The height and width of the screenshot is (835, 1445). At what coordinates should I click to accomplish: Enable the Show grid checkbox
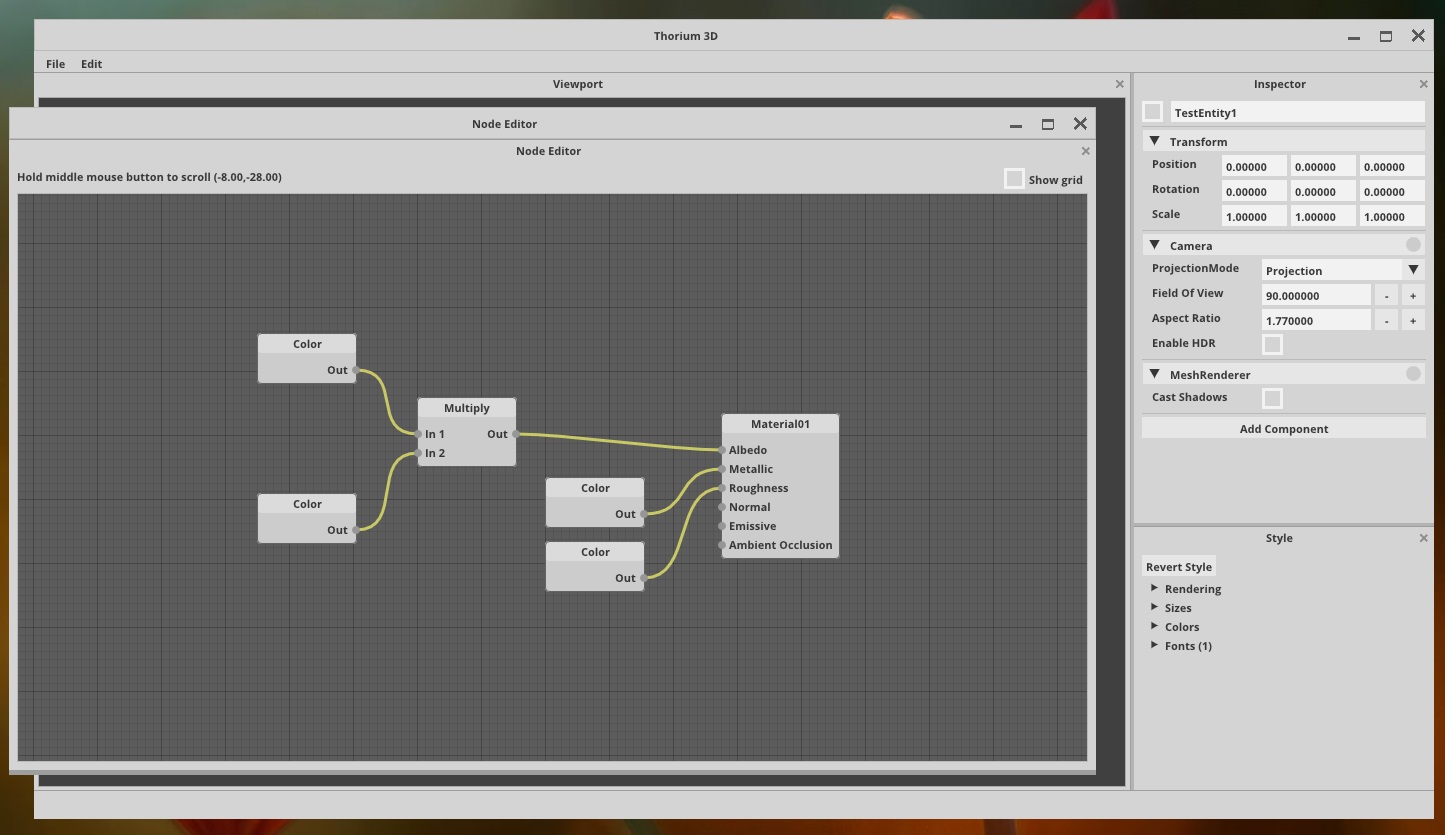pos(1014,179)
